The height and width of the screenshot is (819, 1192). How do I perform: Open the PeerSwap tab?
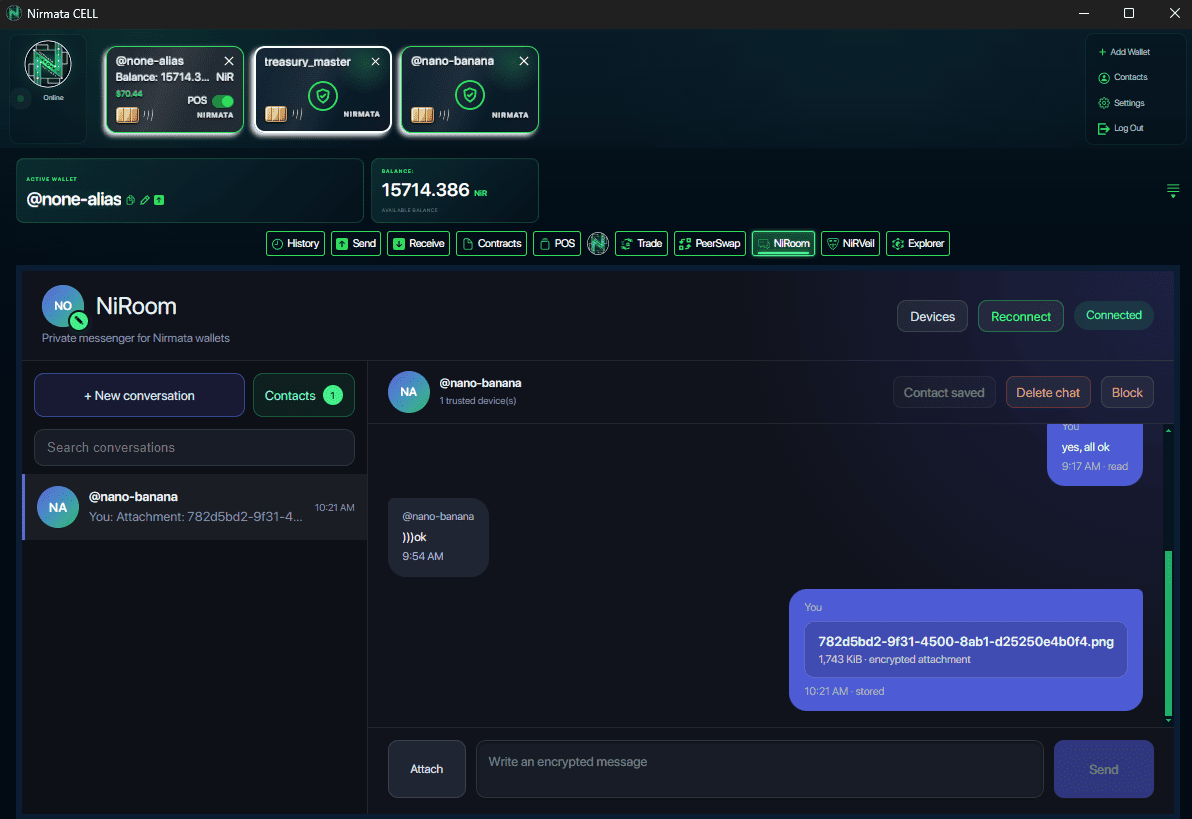pyautogui.click(x=710, y=243)
